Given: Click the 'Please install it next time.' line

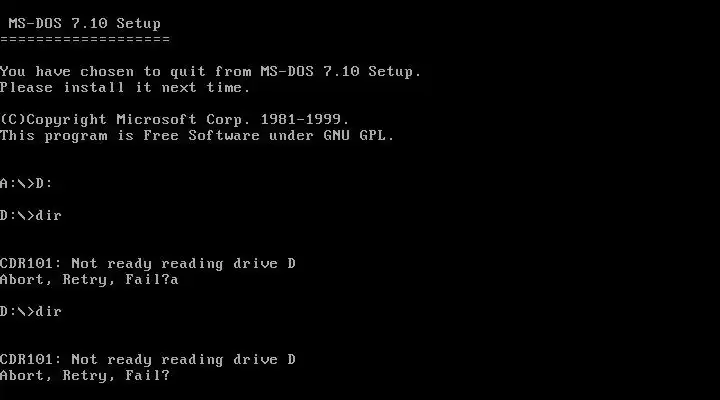Looking at the screenshot, I should pos(125,87).
